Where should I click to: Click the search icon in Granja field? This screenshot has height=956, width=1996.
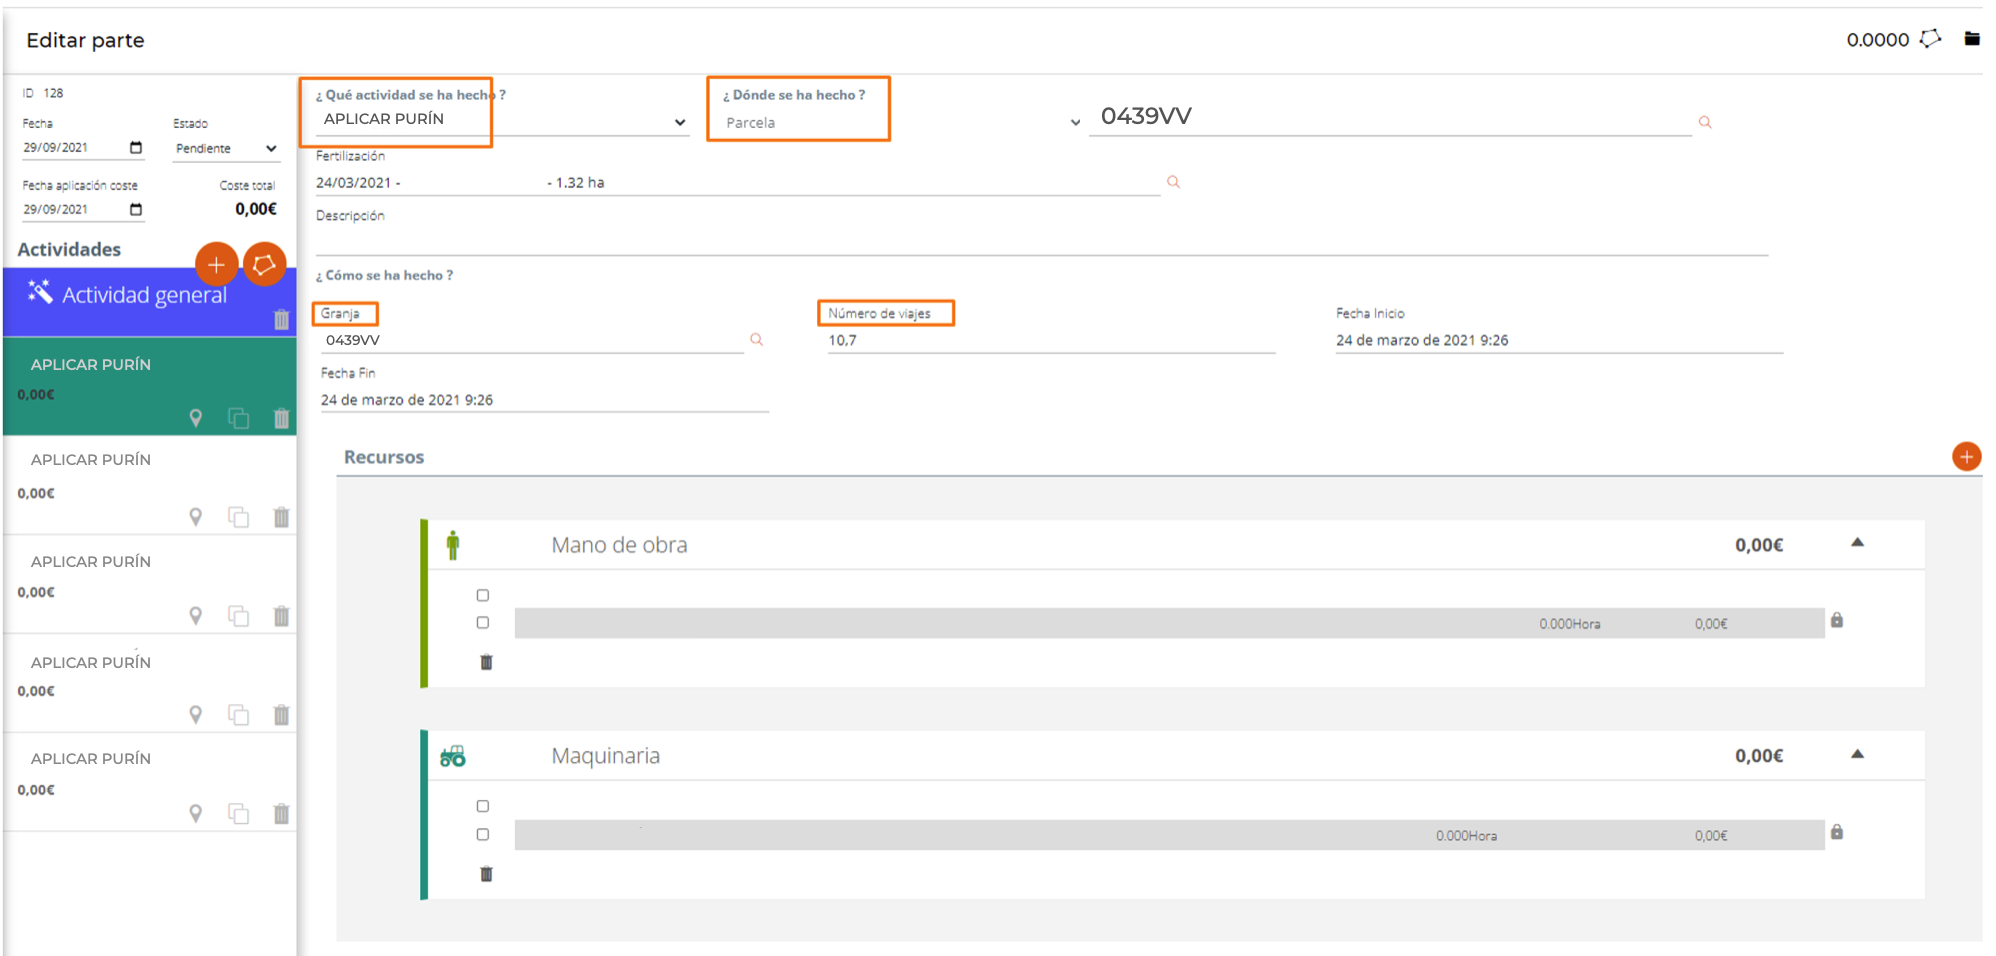[757, 340]
